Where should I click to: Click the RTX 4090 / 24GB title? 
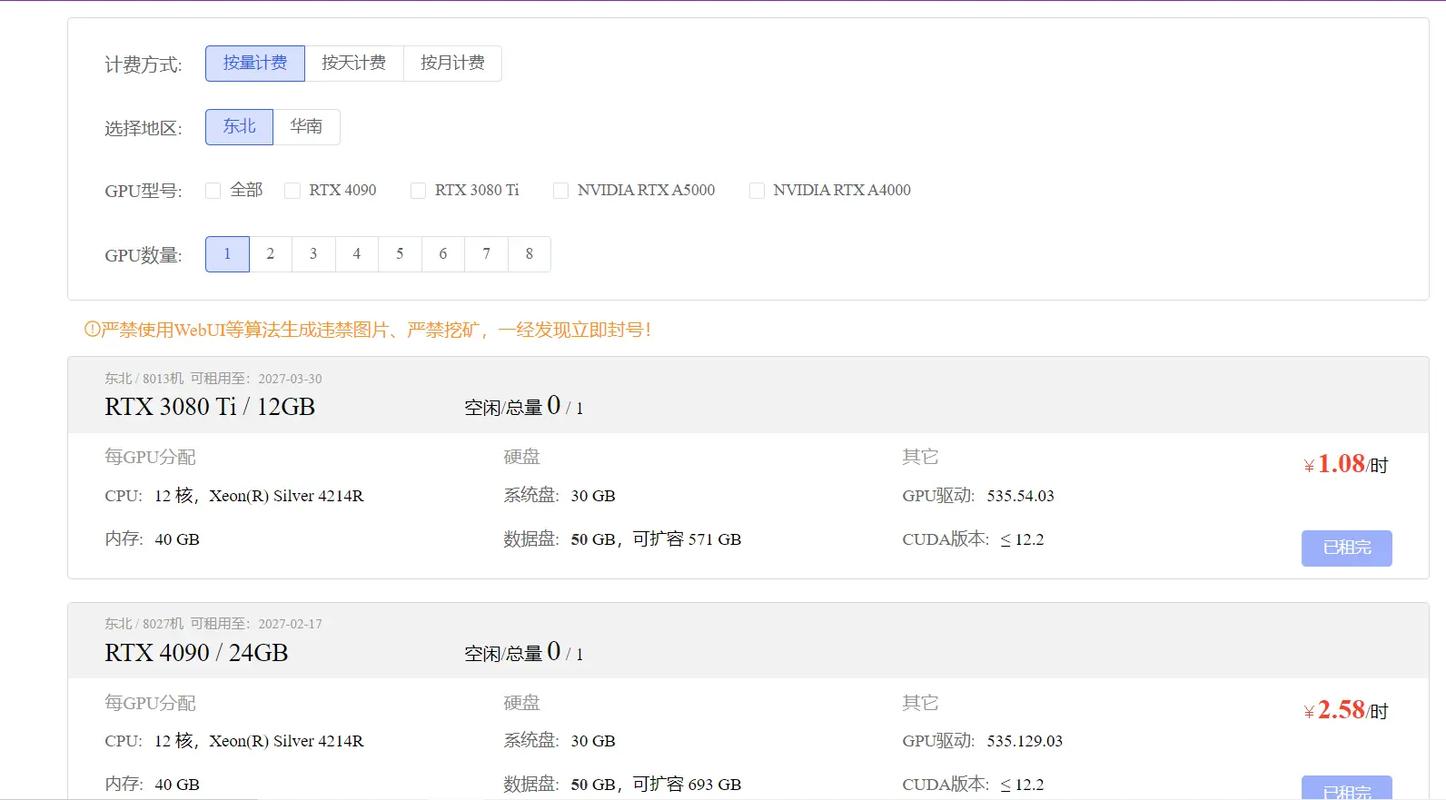tap(196, 653)
